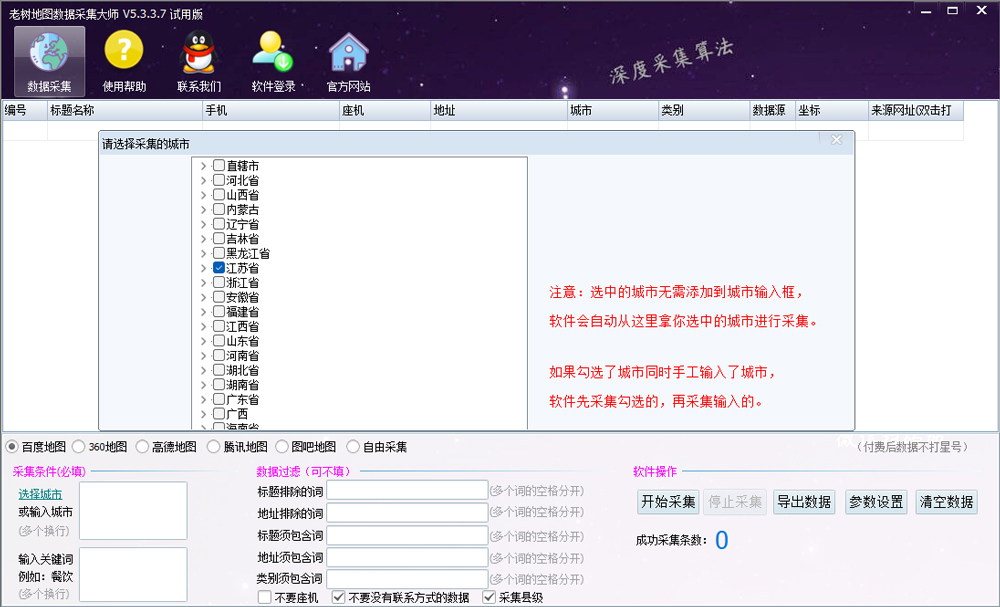Open 软件登录 via its toolbar icon
This screenshot has width=1000, height=607.
pos(270,58)
